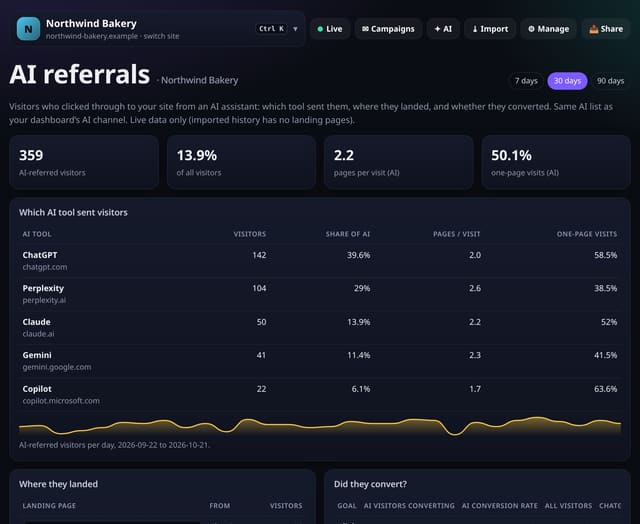Click Perplexity visitors value 104
This screenshot has width=640, height=524.
click(259, 289)
